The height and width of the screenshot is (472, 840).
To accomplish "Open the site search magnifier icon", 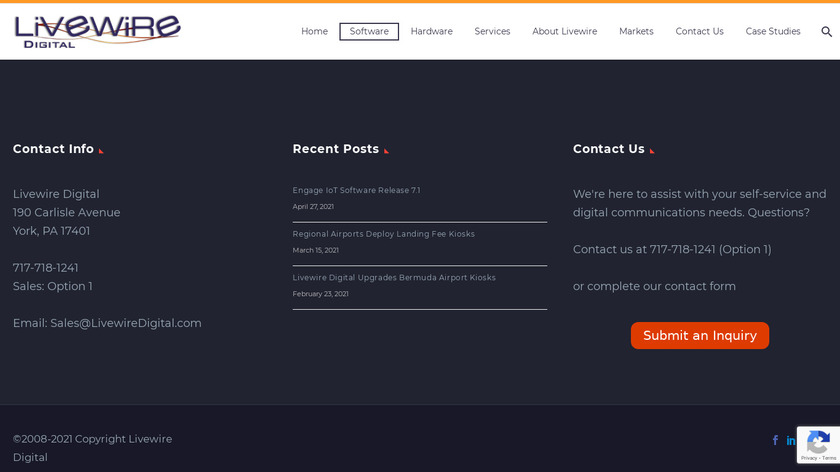I will (x=827, y=32).
